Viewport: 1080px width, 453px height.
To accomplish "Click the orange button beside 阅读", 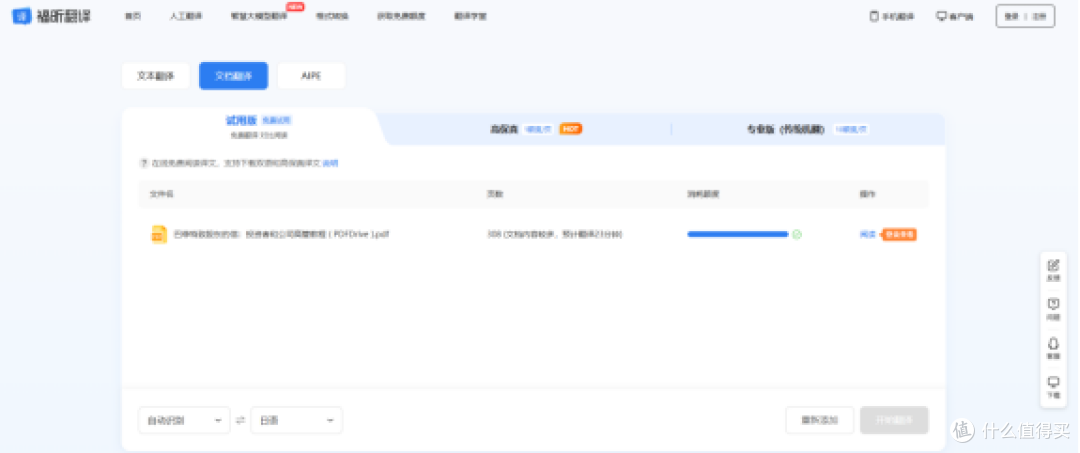I will [x=899, y=234].
